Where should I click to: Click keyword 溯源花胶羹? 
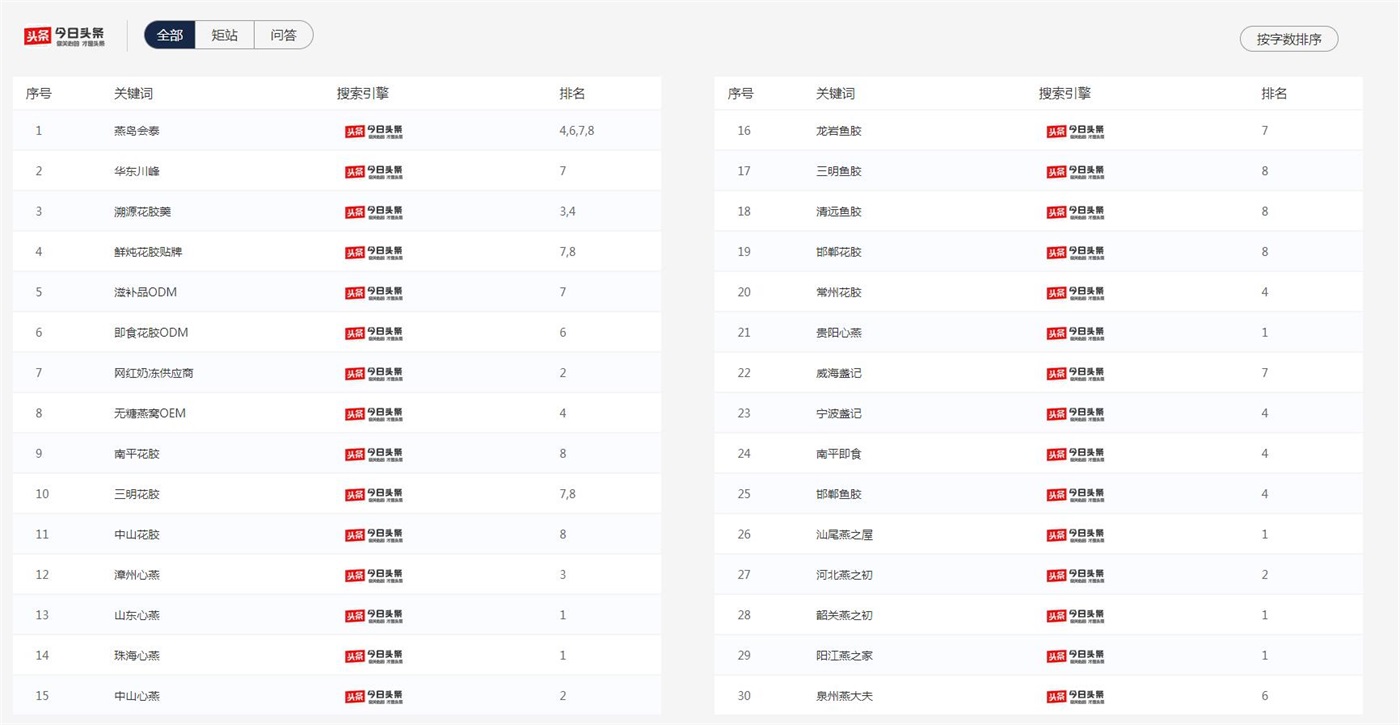click(x=142, y=212)
